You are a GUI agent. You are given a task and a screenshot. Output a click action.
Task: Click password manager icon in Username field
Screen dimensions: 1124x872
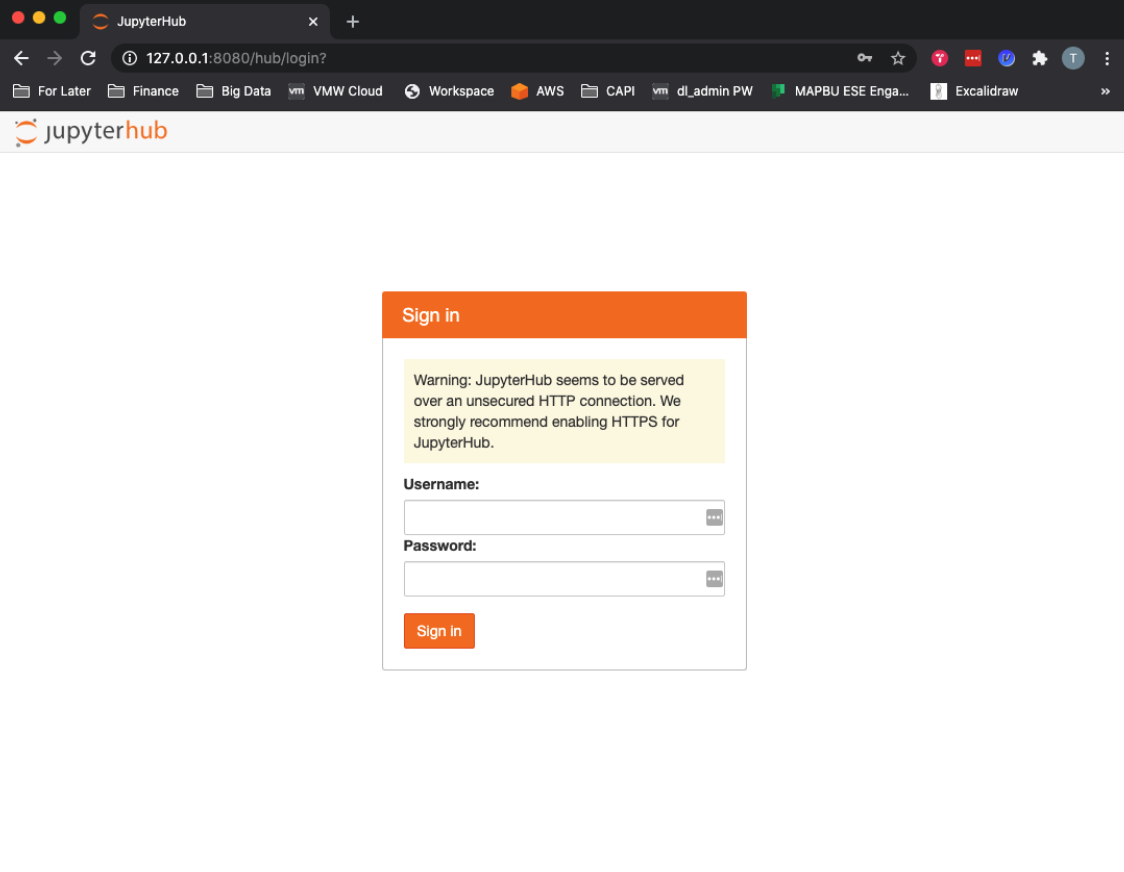coord(714,517)
